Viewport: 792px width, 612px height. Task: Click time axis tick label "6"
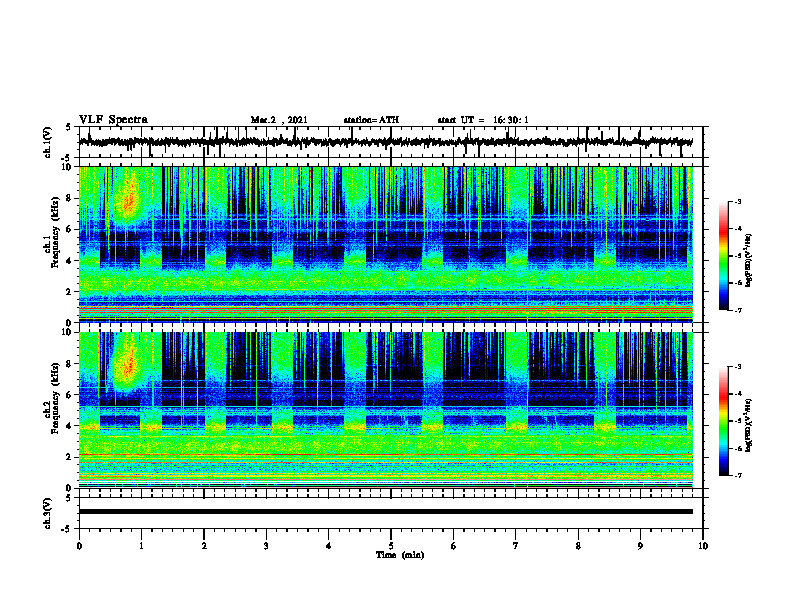[x=454, y=546]
